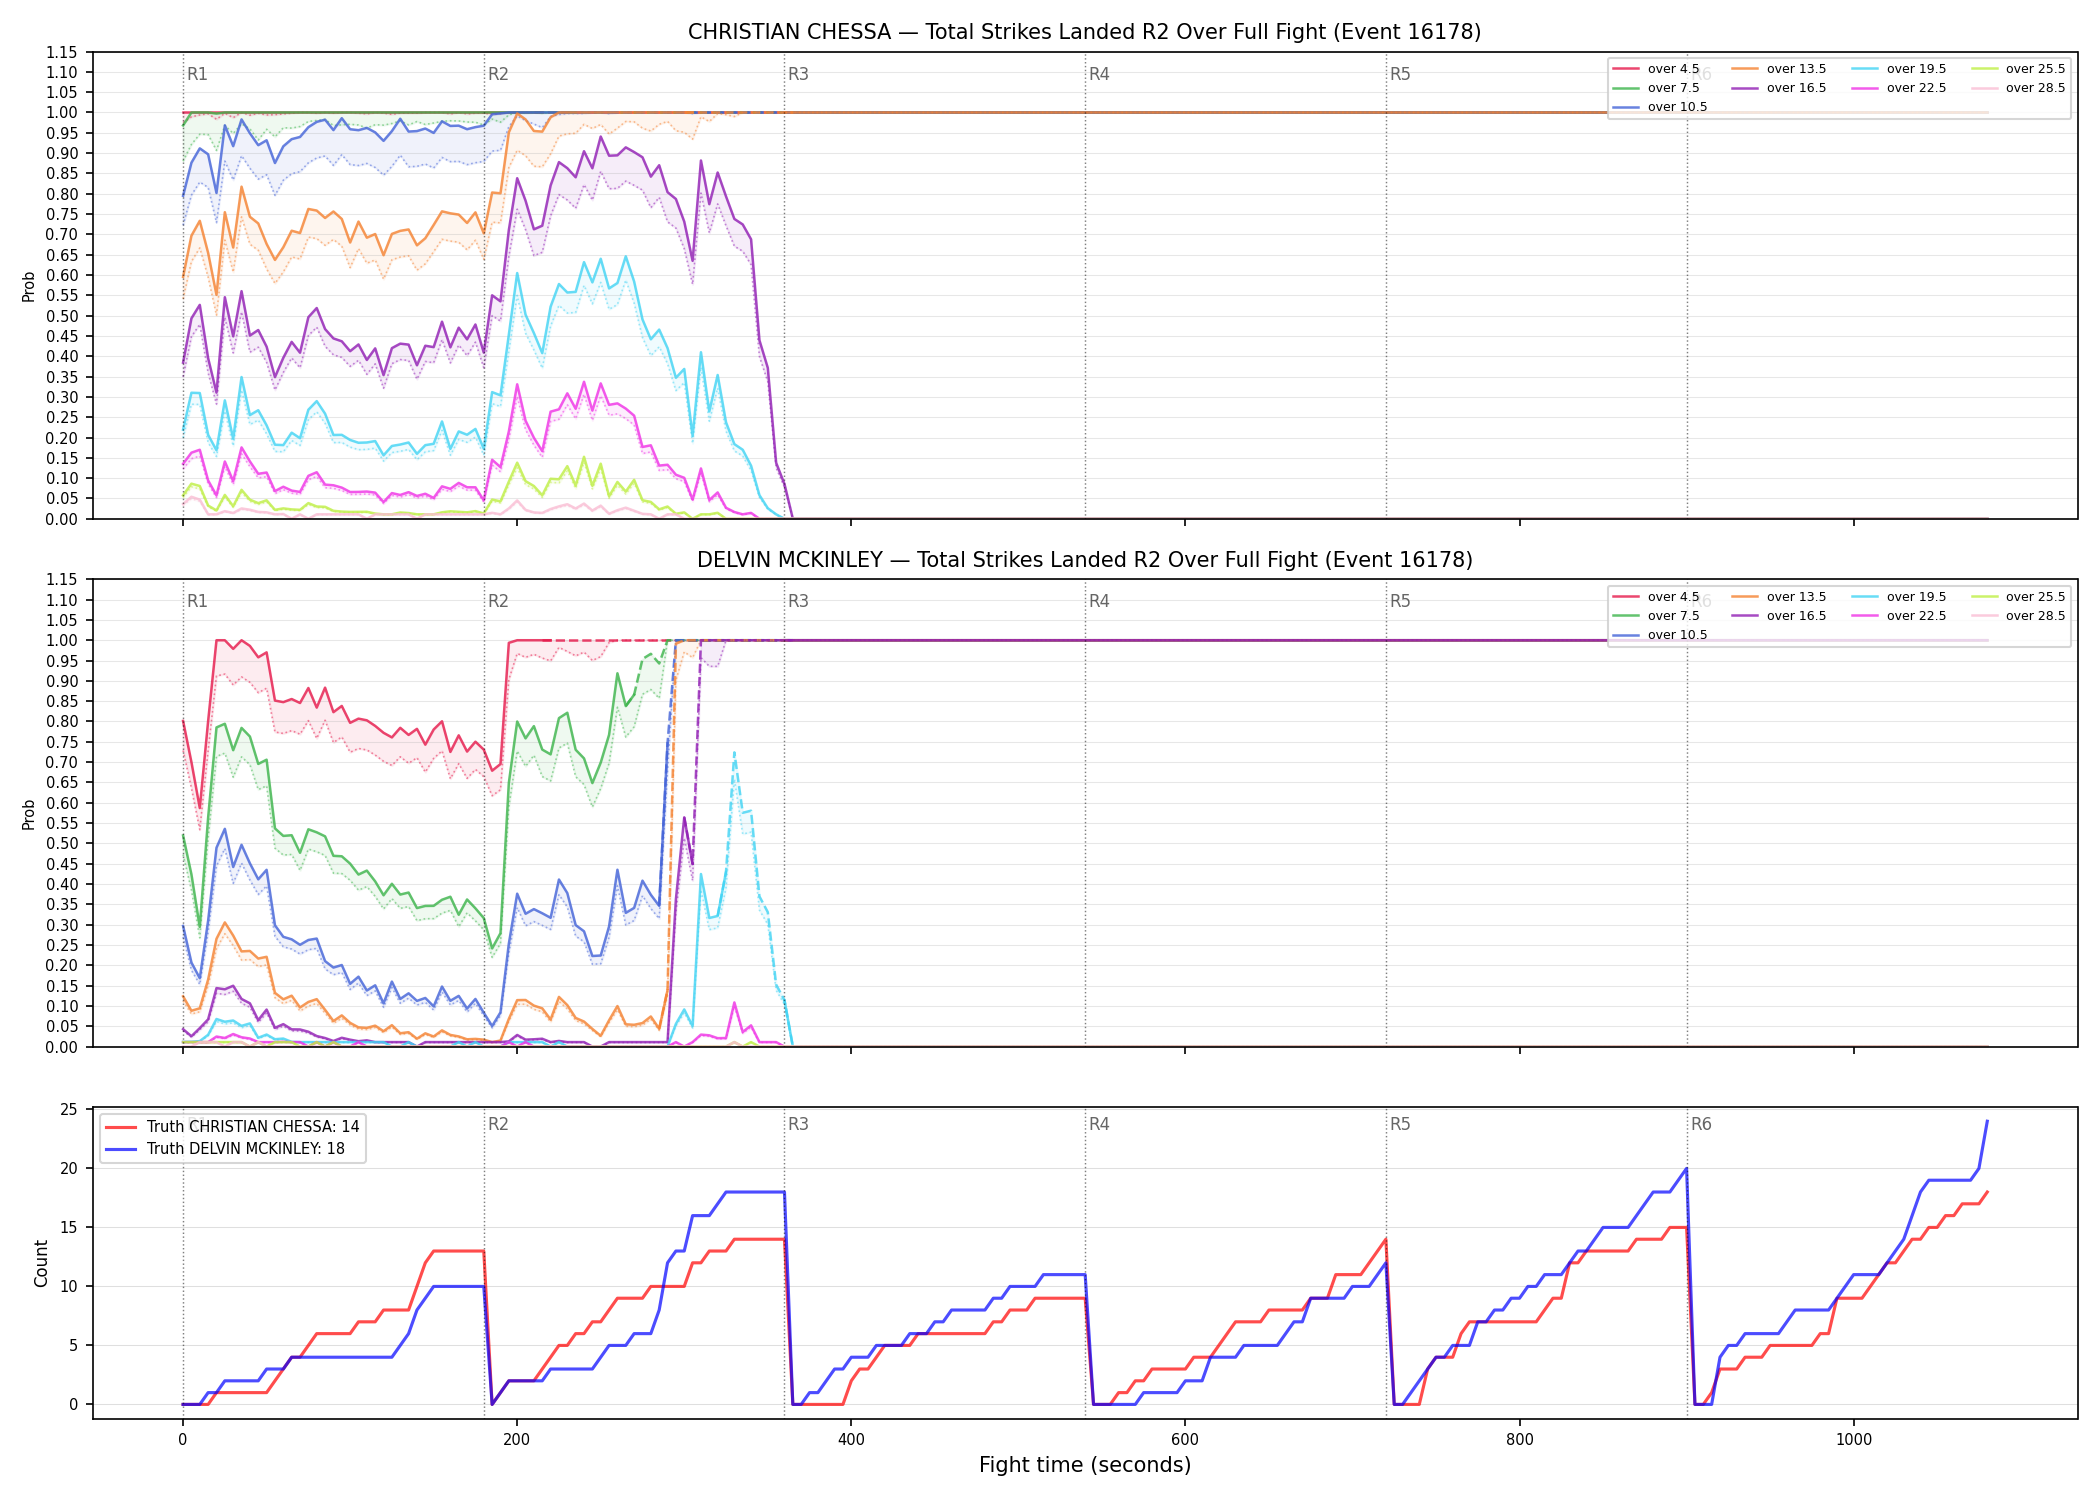Select 'over 25.5' label in Chessa chart legend

[x=2035, y=69]
